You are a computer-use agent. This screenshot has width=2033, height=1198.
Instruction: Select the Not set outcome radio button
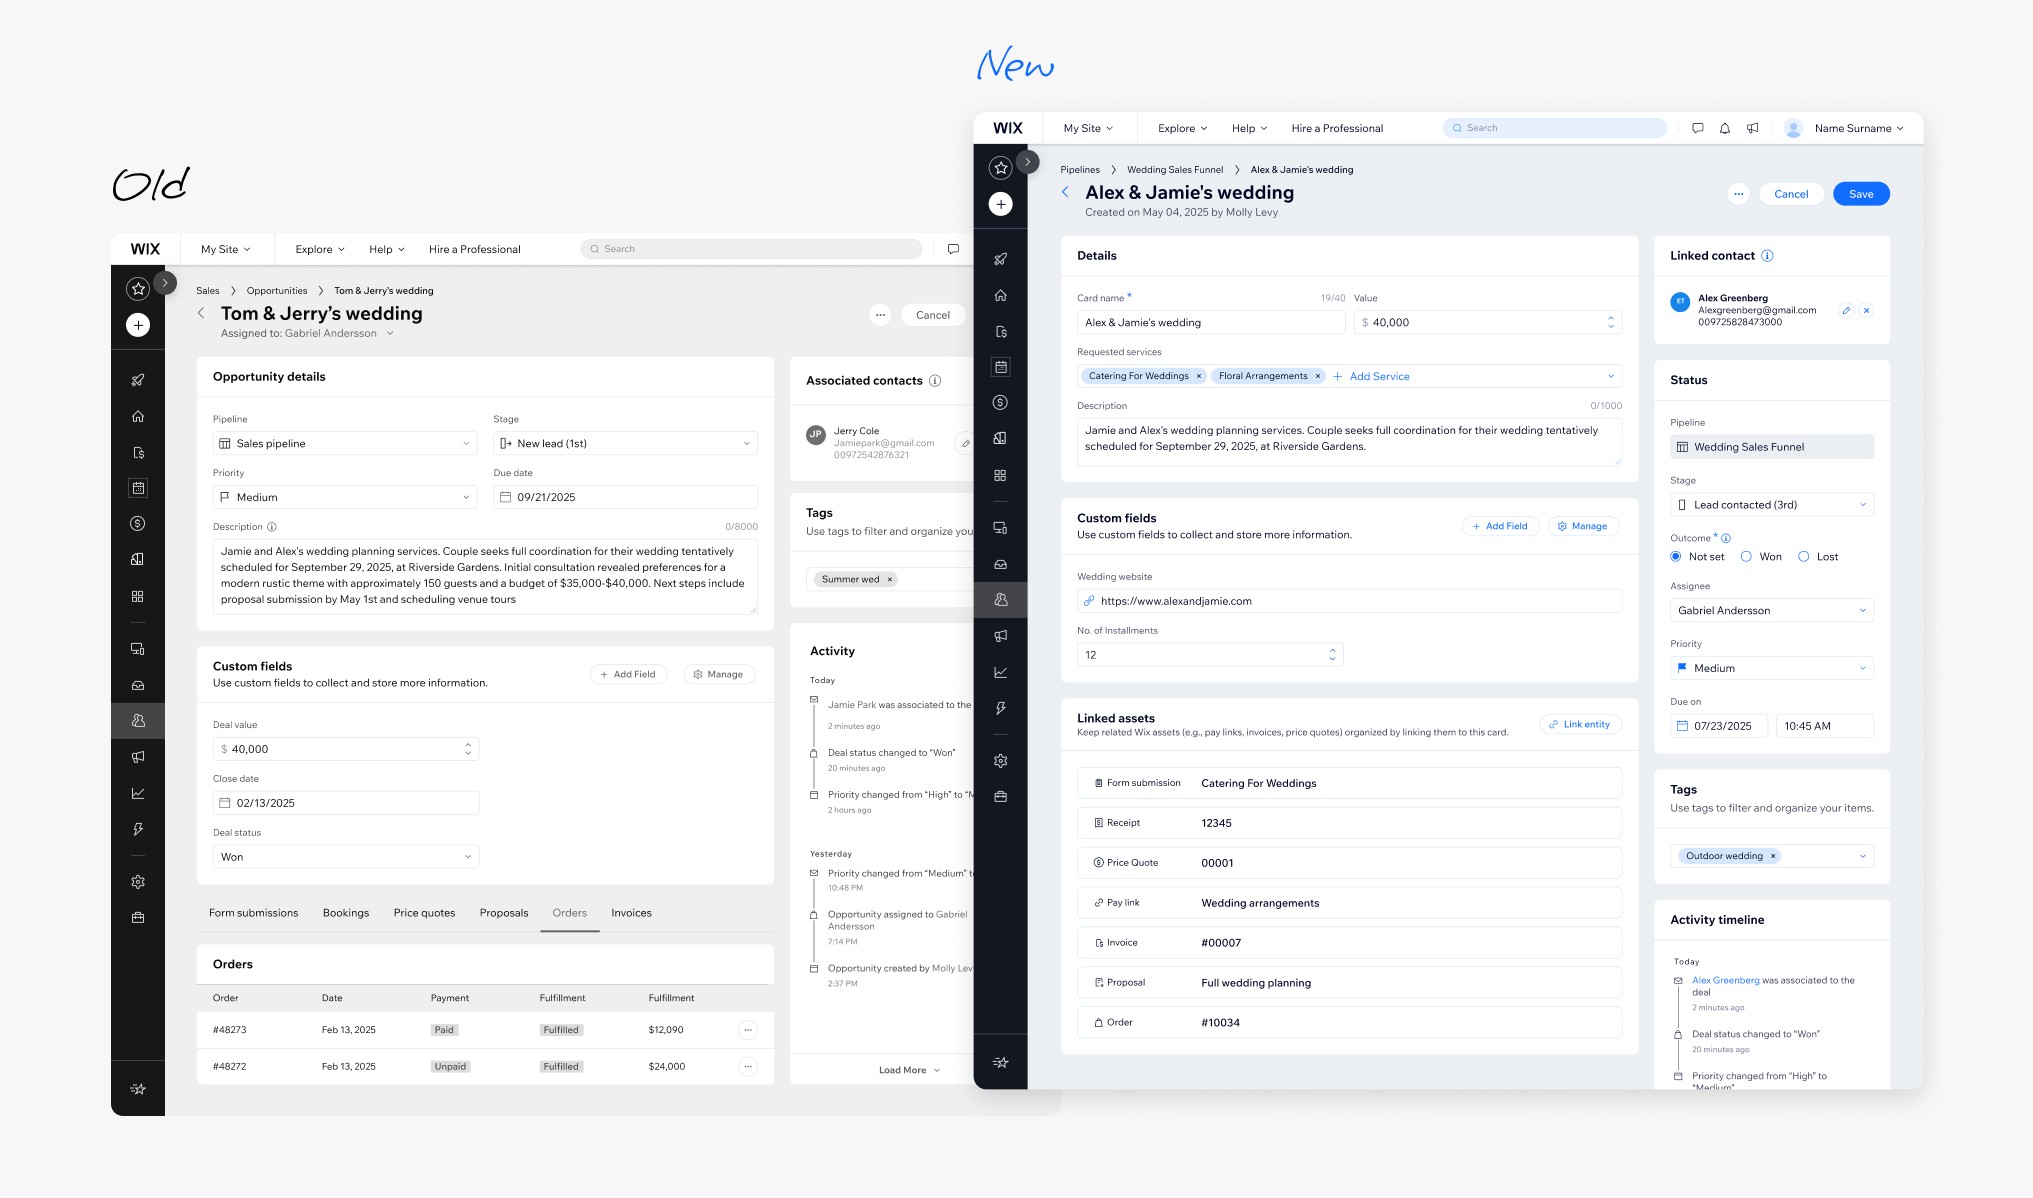(1676, 557)
